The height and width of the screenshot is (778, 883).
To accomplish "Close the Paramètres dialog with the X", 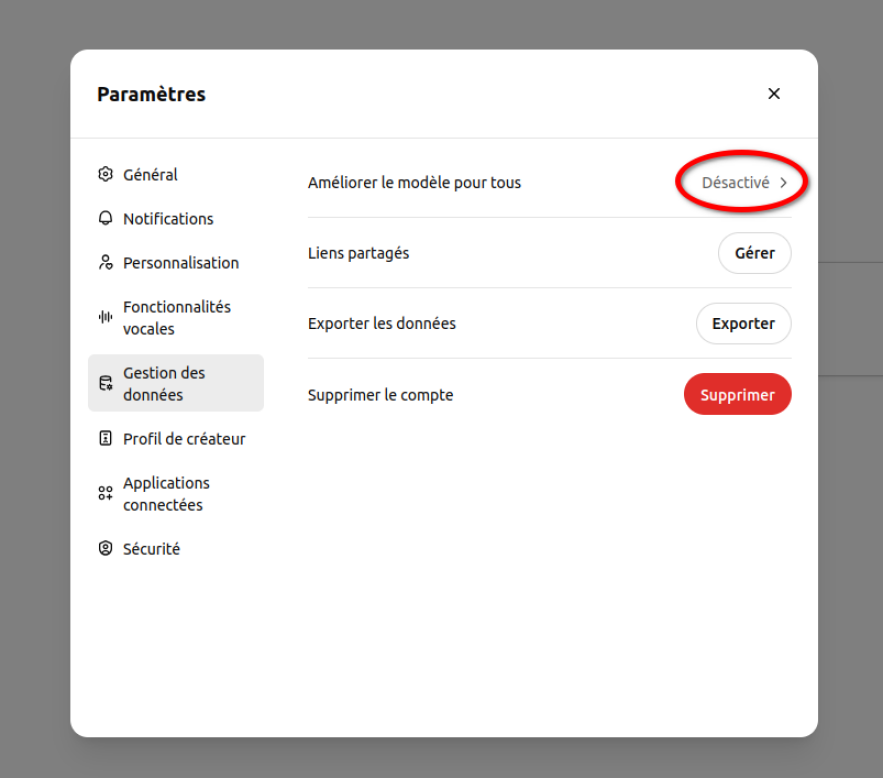I will (773, 94).
